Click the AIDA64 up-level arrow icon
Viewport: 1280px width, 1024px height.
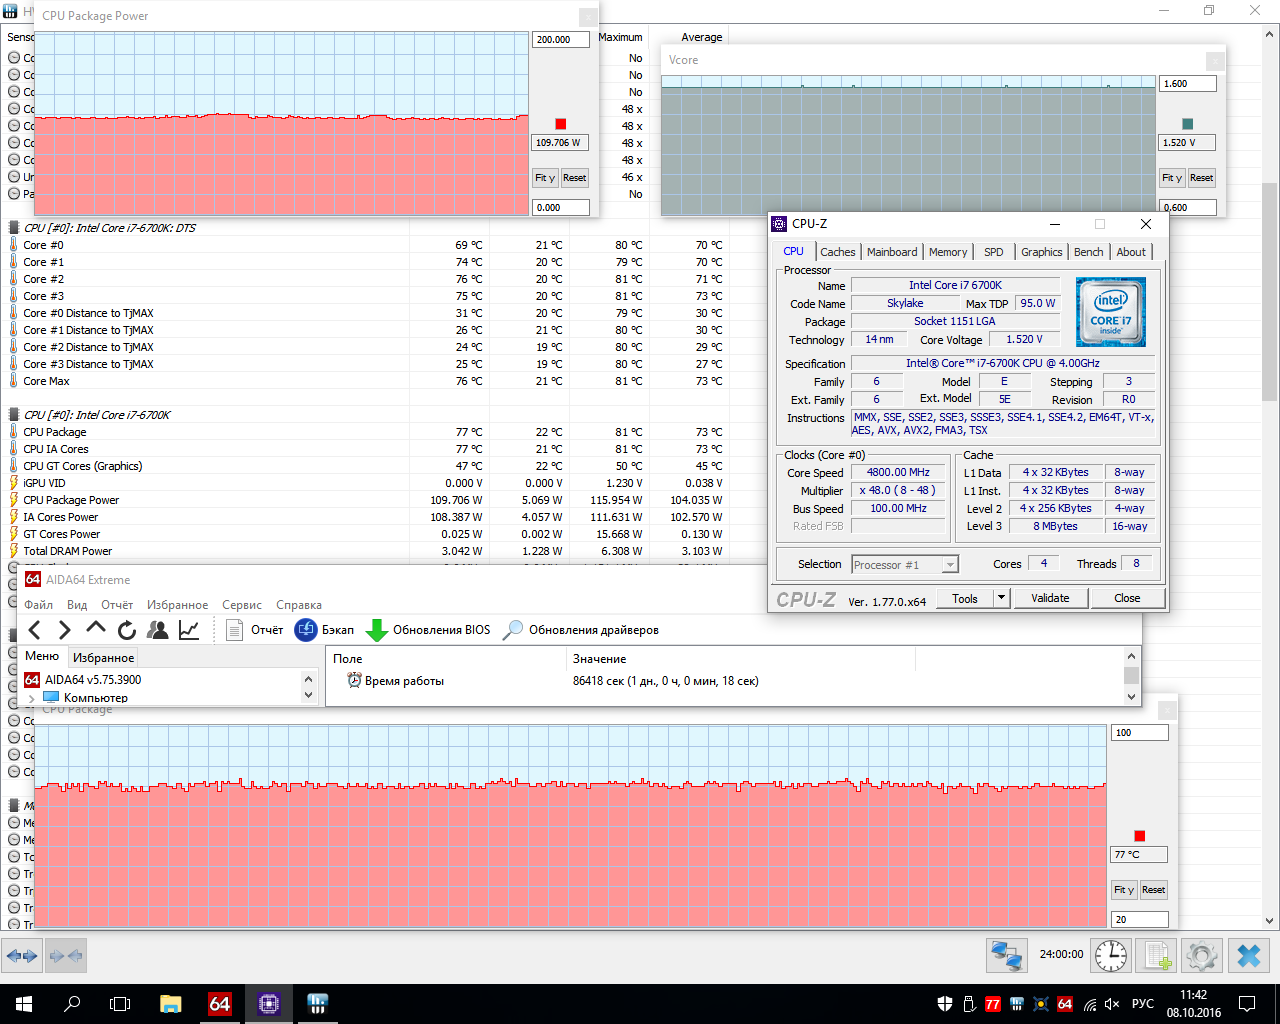pyautogui.click(x=96, y=629)
